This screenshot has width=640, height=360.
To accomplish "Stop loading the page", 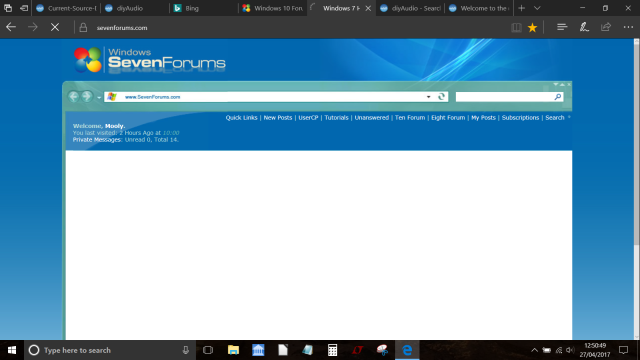I will (x=55, y=27).
